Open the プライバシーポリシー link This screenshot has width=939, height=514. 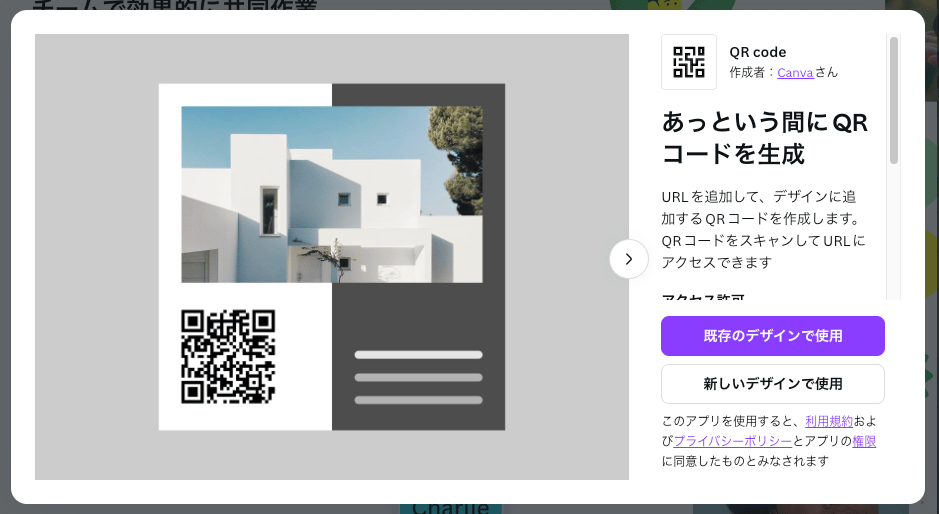(x=733, y=441)
